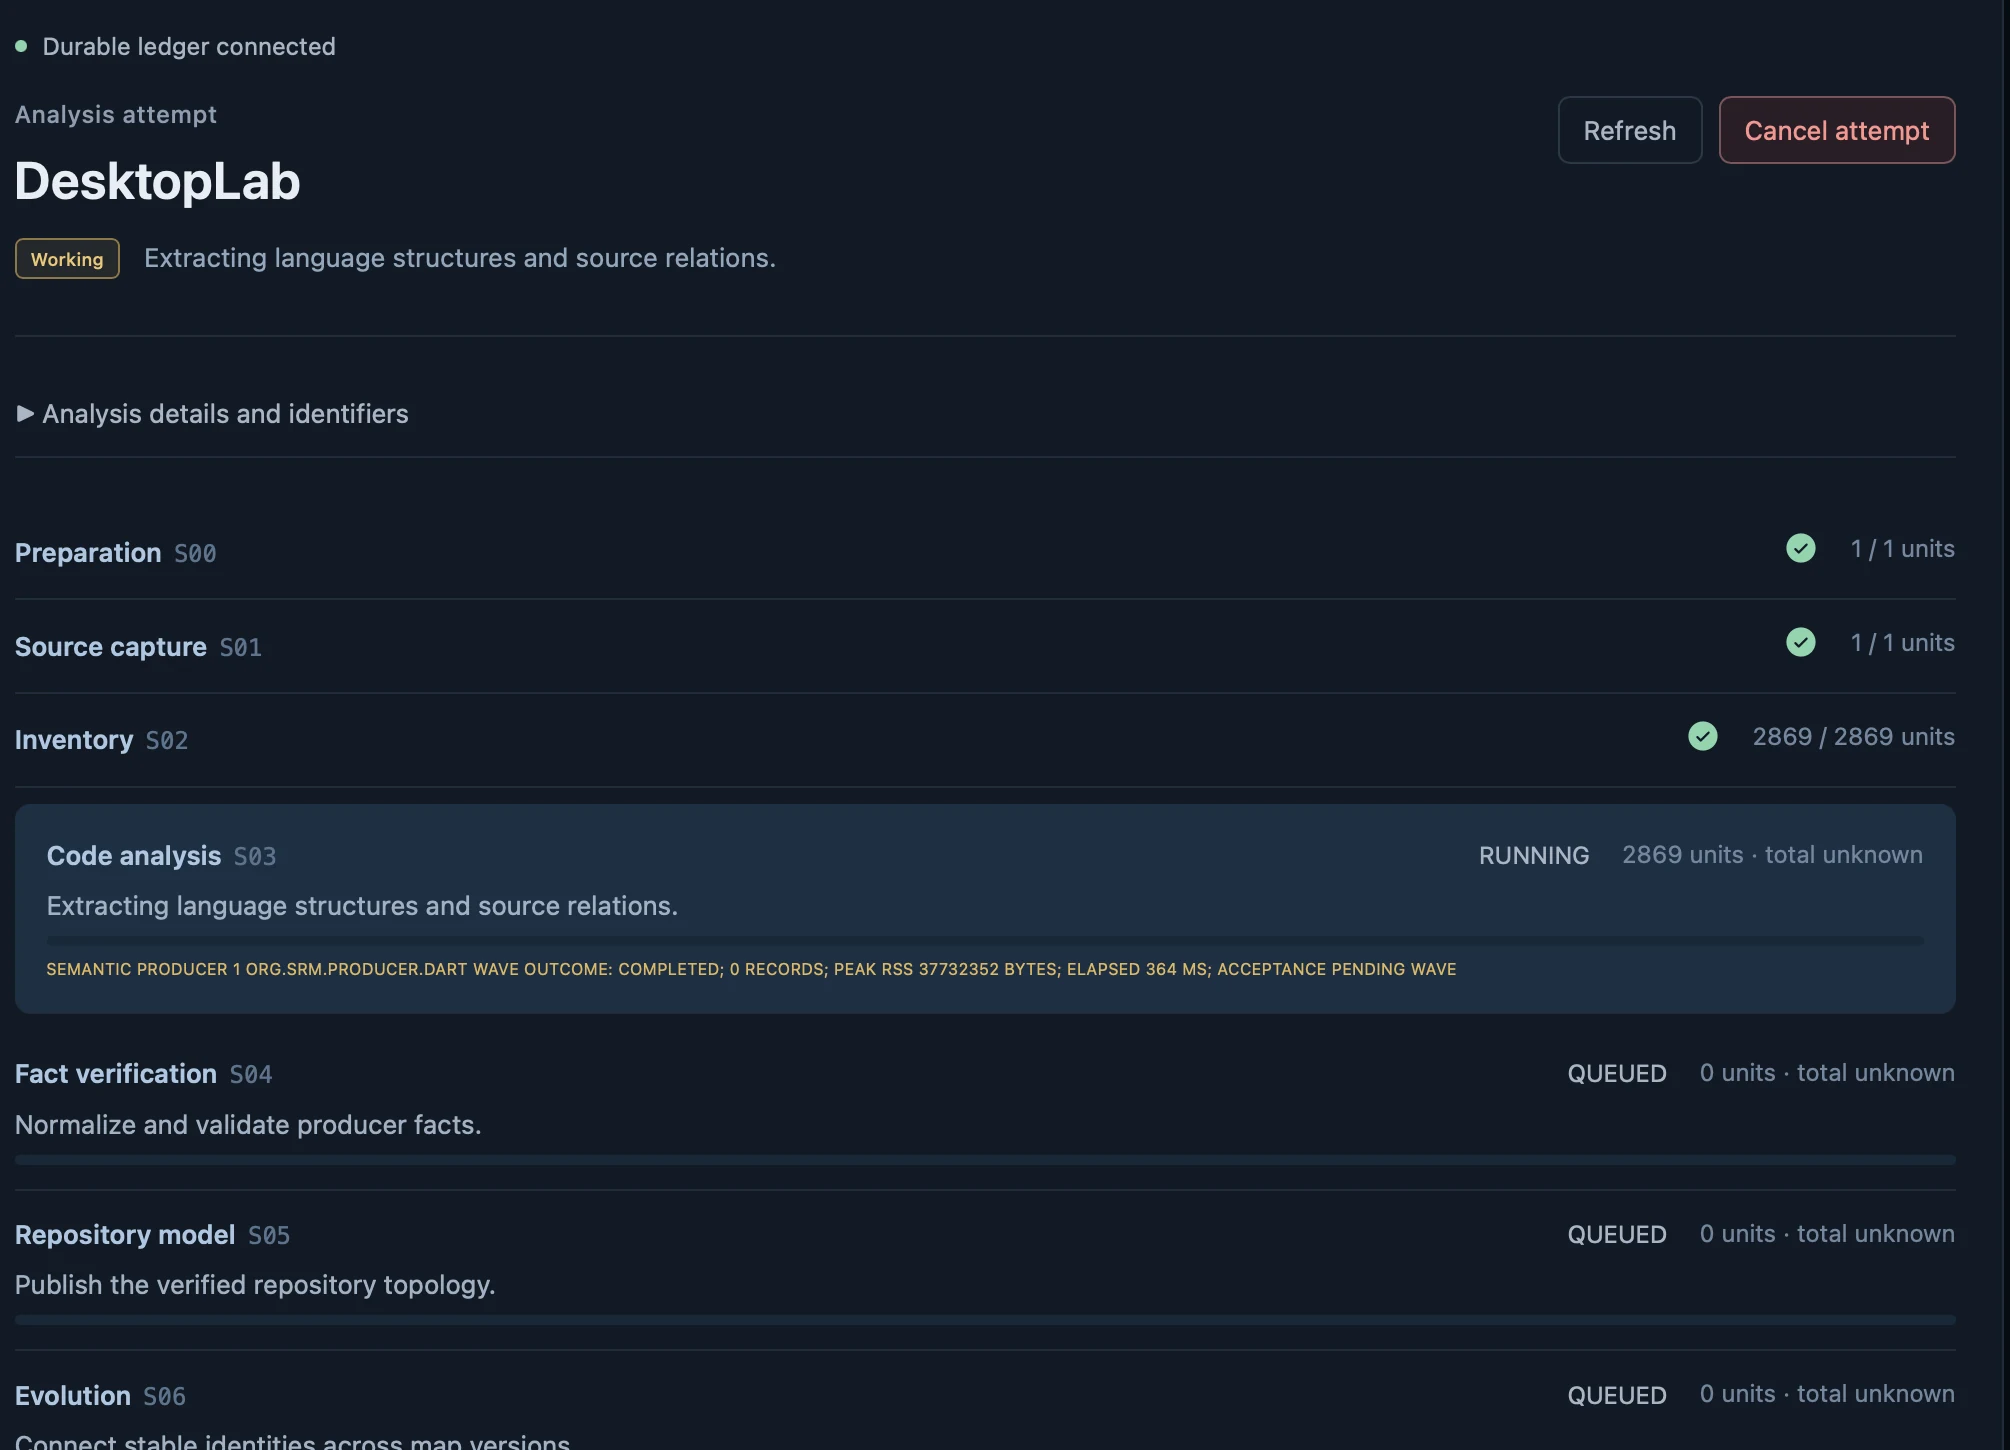
Task: Expand Analysis details and identifiers
Action: click(x=212, y=414)
